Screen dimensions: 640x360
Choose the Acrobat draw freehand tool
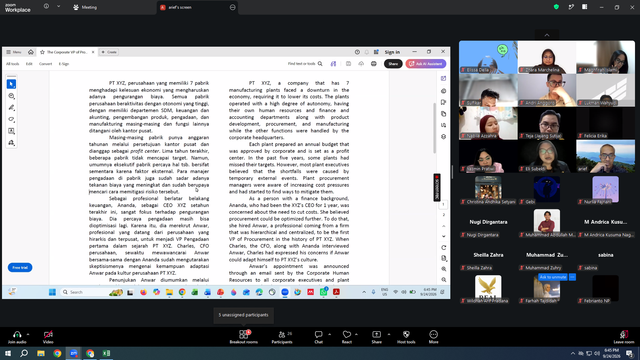coord(11,120)
